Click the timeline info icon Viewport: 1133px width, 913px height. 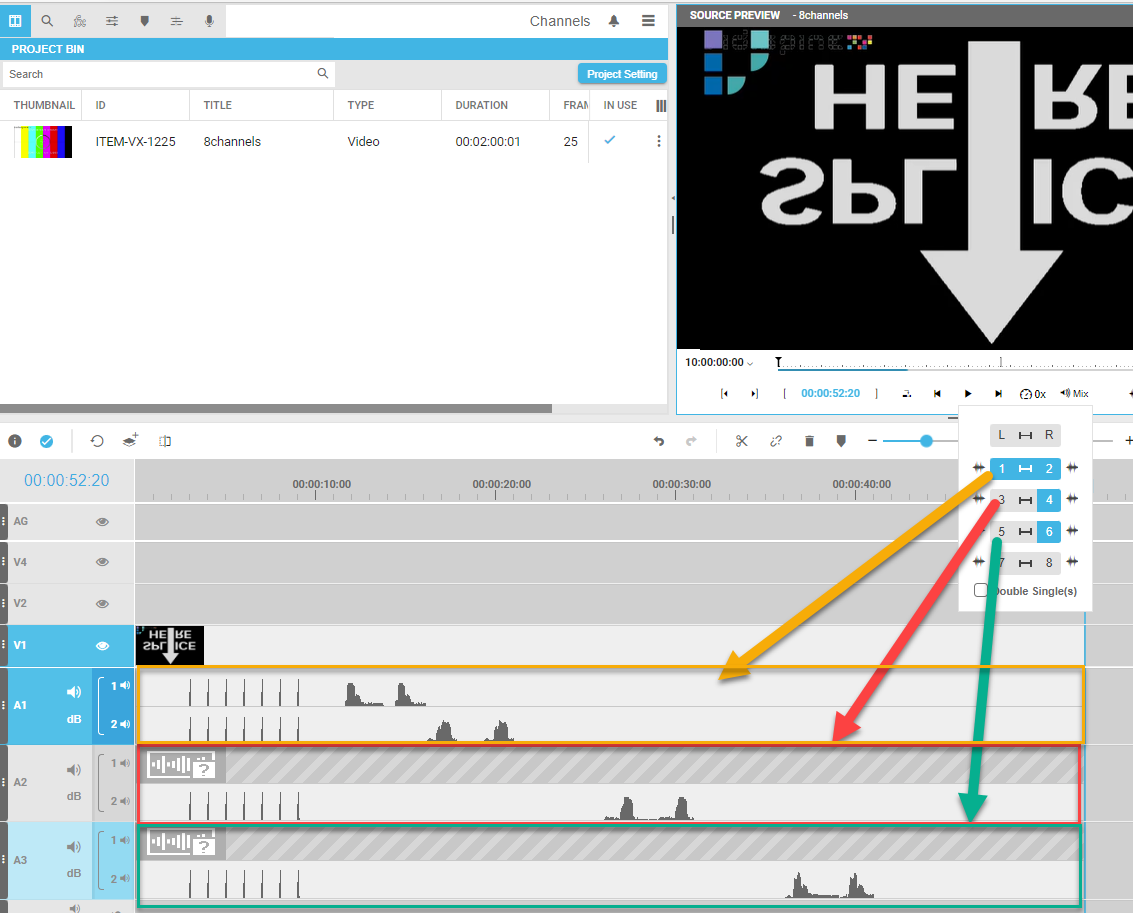(15, 441)
